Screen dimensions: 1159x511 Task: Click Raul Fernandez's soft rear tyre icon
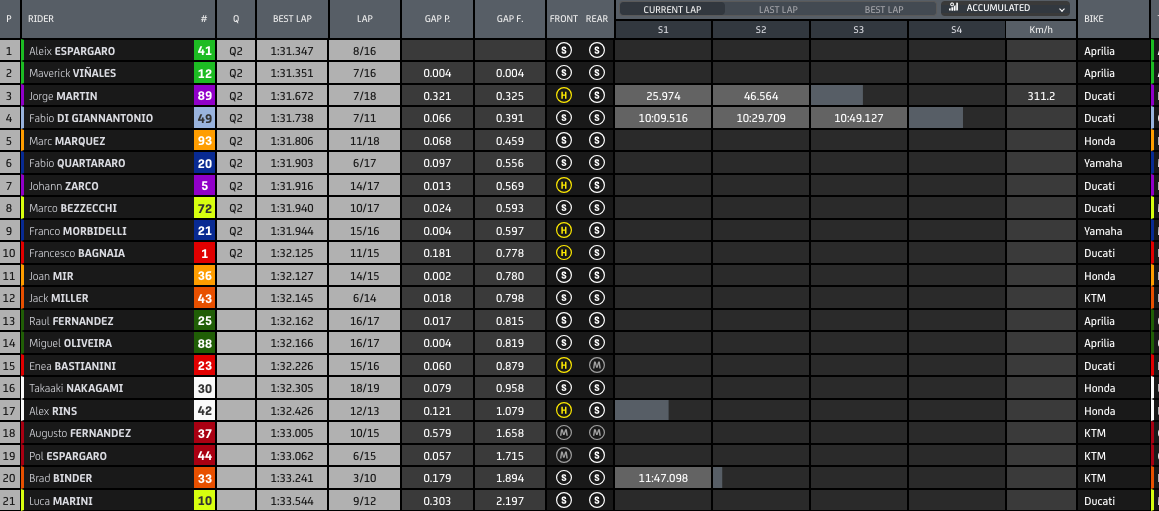click(x=597, y=320)
